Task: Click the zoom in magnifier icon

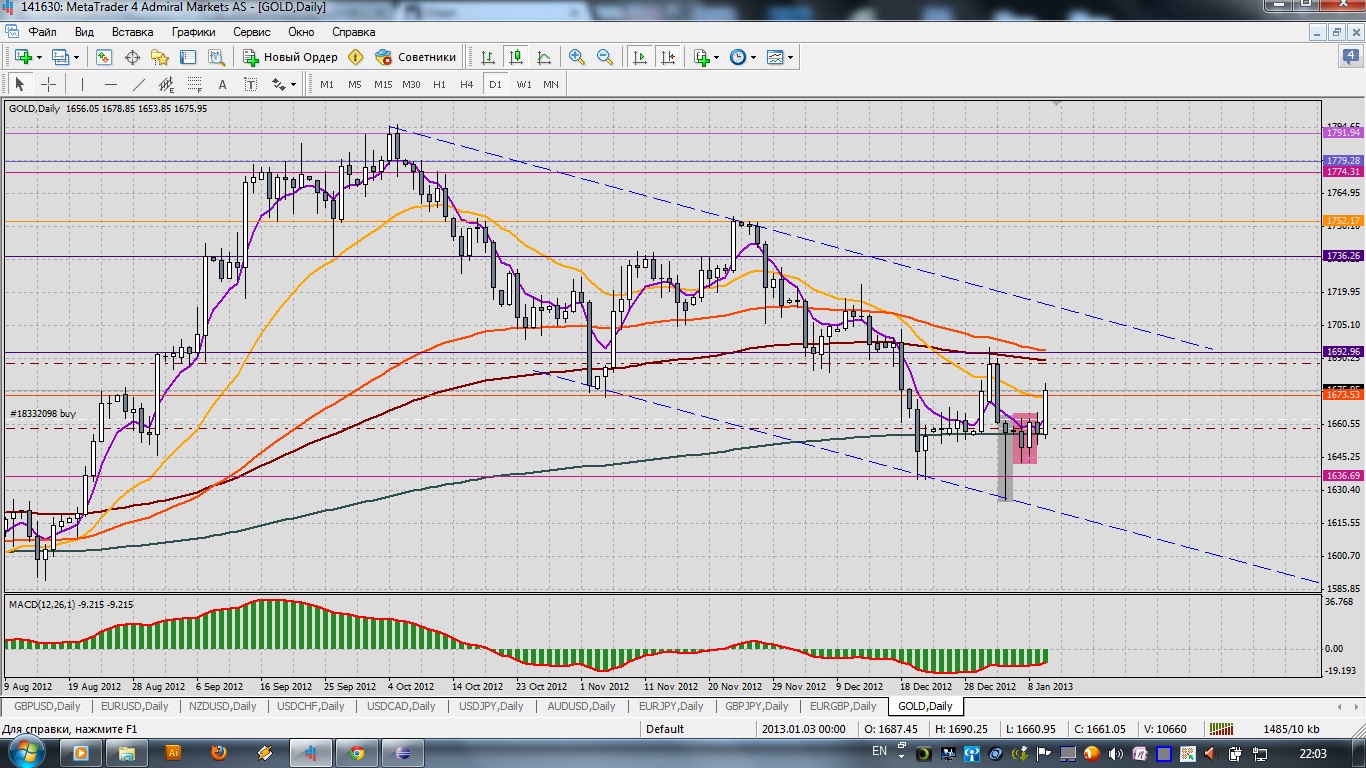Action: click(x=576, y=57)
